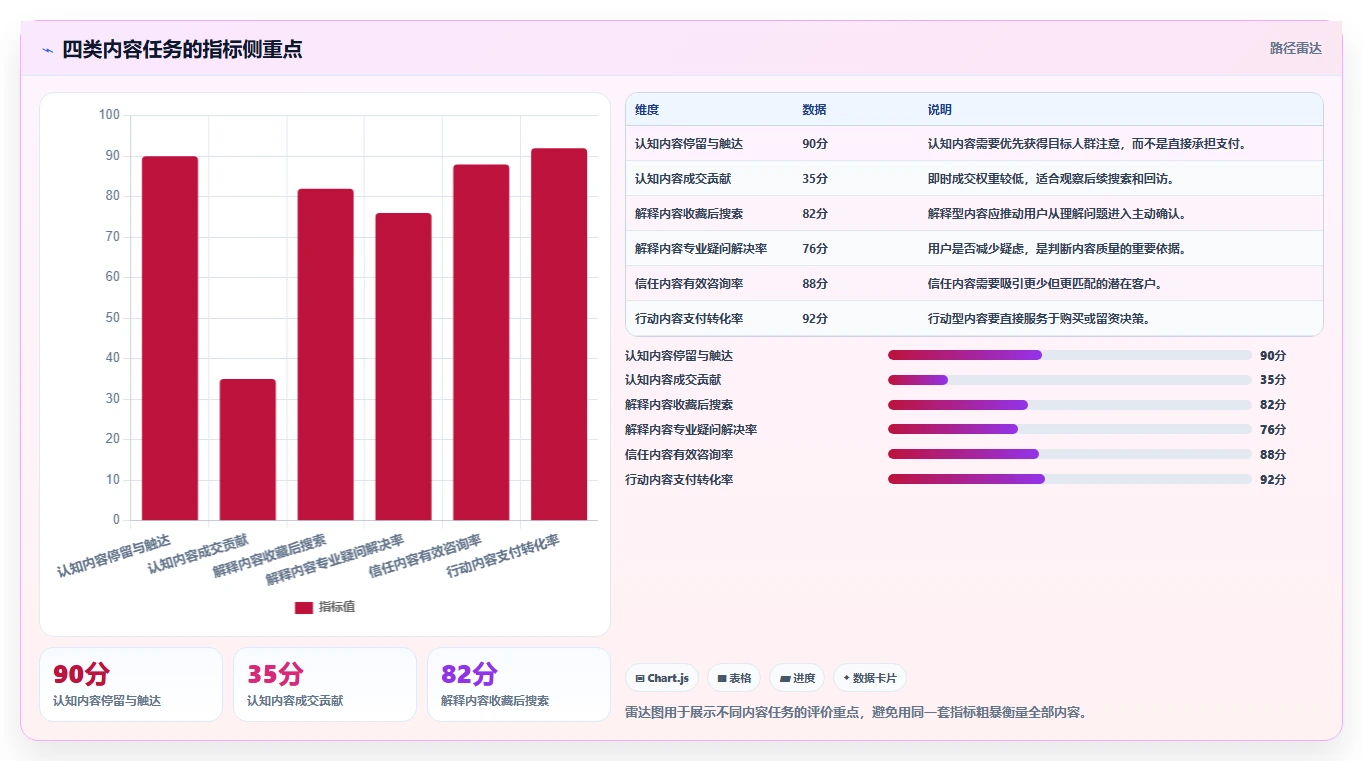Open the 82分 解释内容收藏后搜索 data card
This screenshot has height=761, width=1363.
point(519,684)
